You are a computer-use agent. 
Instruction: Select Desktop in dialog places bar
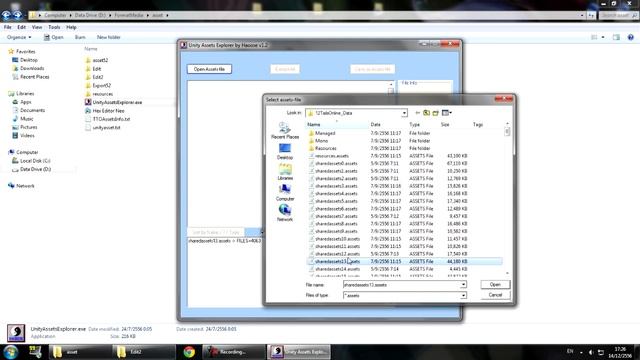285,151
